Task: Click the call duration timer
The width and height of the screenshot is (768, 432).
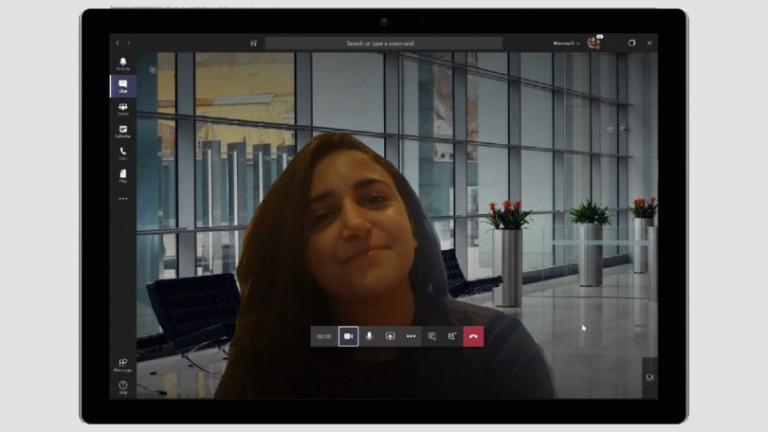Action: (x=324, y=336)
